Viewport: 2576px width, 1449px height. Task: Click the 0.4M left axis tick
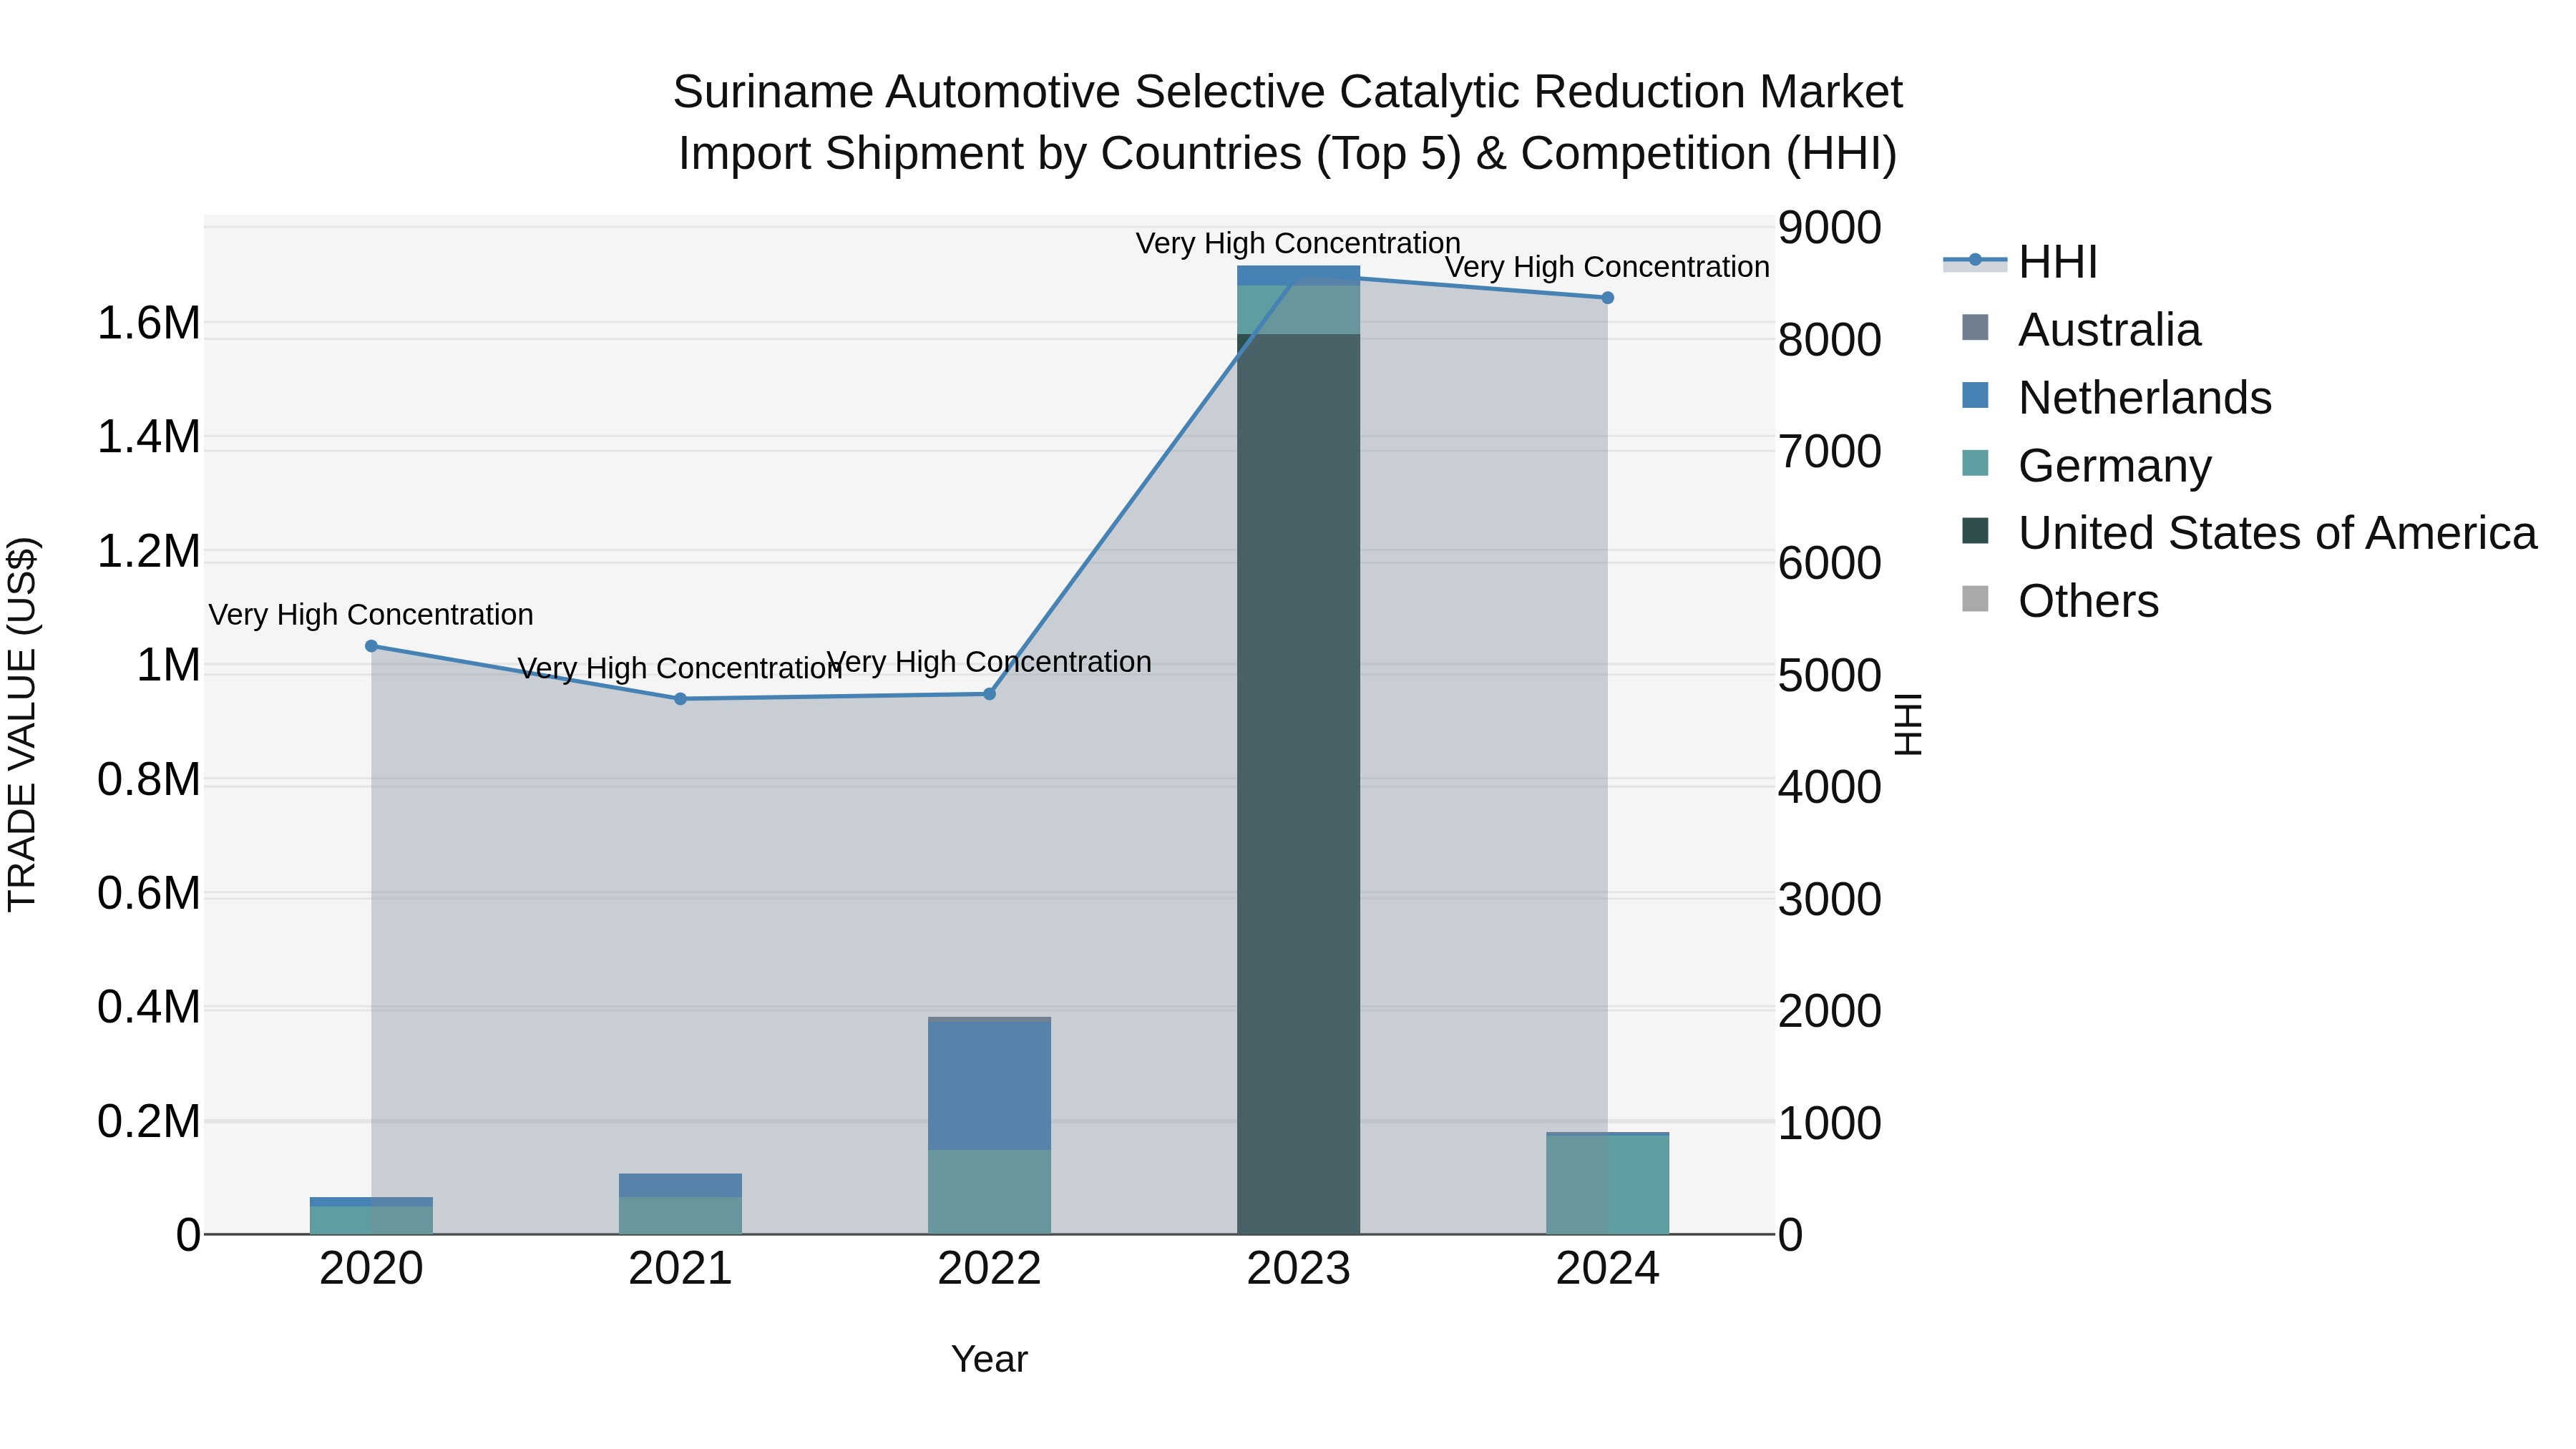click(148, 1007)
